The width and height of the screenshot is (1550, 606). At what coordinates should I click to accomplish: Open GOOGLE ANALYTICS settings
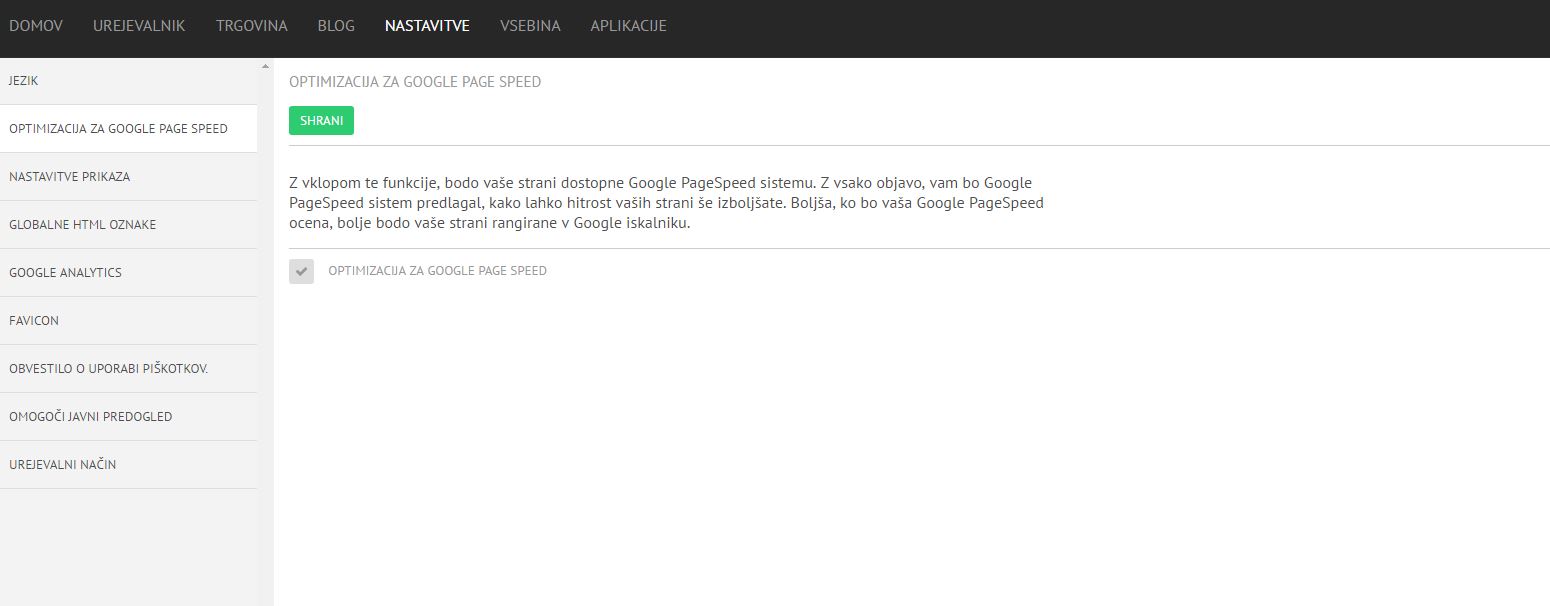(x=128, y=273)
